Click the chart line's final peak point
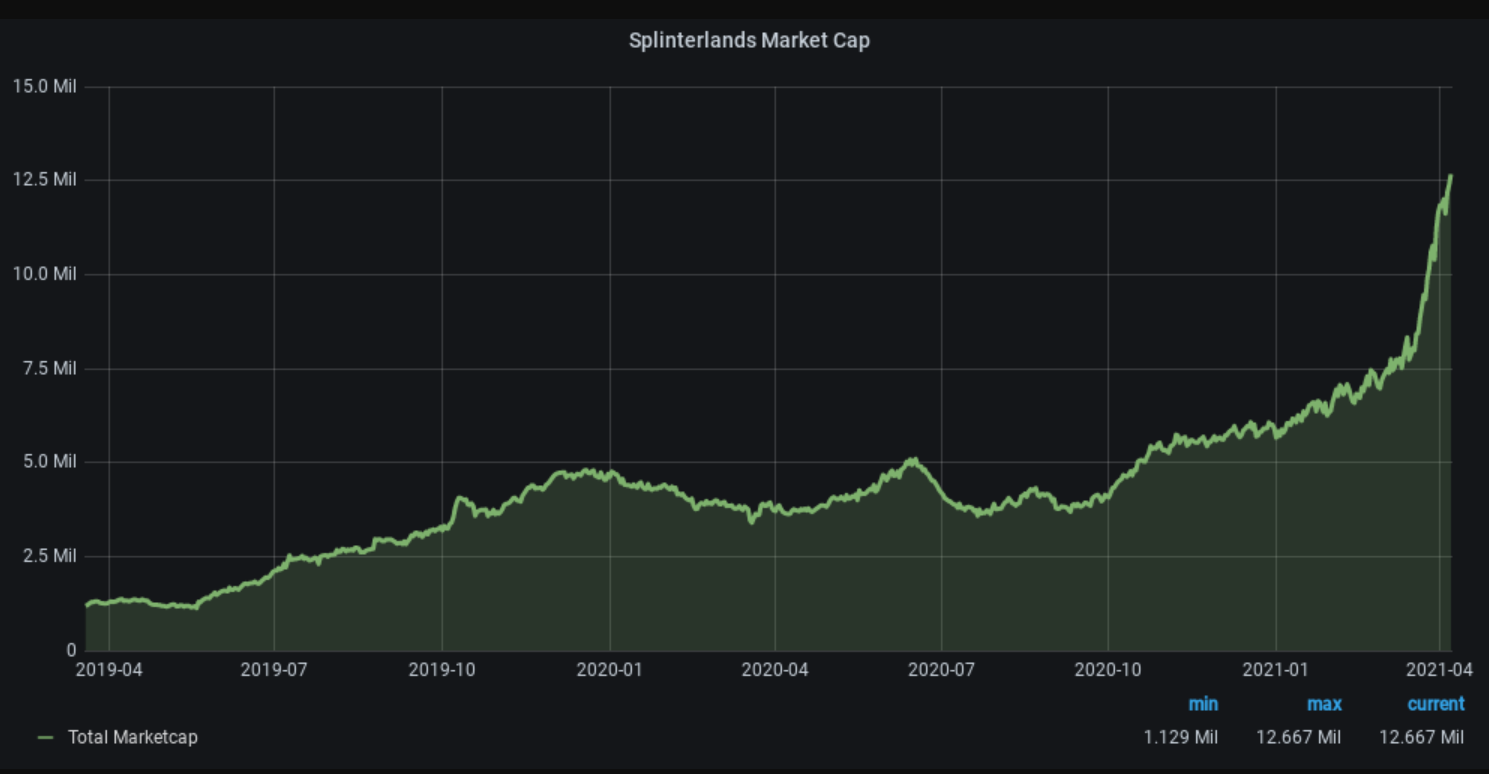Image resolution: width=1489 pixels, height=774 pixels. (x=1450, y=176)
